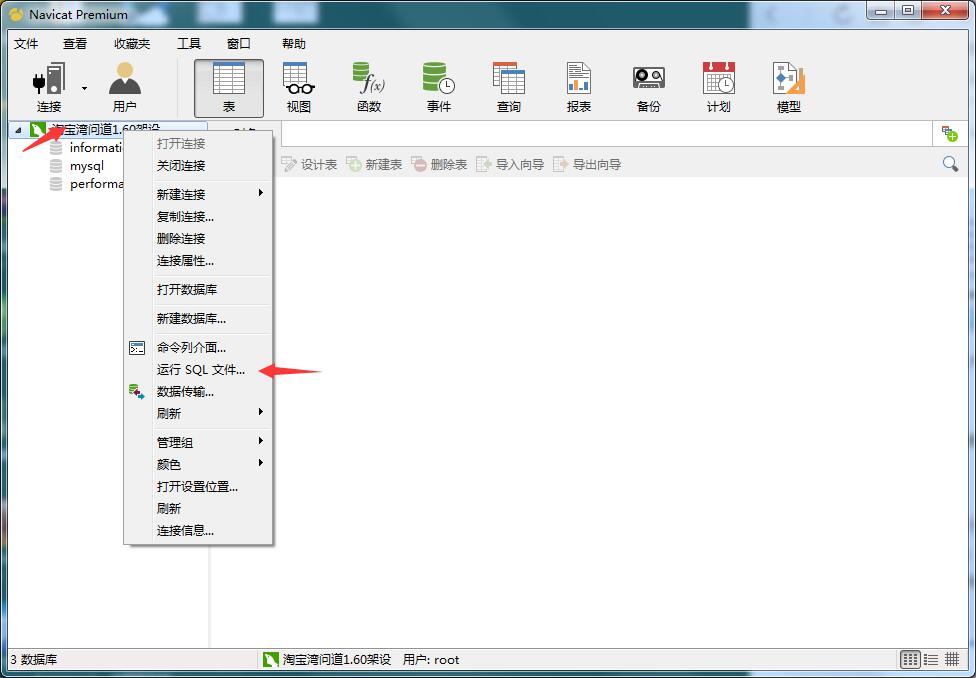976x678 pixels.
Task: Open the 用户 user management icon
Action: pyautogui.click(x=125, y=87)
